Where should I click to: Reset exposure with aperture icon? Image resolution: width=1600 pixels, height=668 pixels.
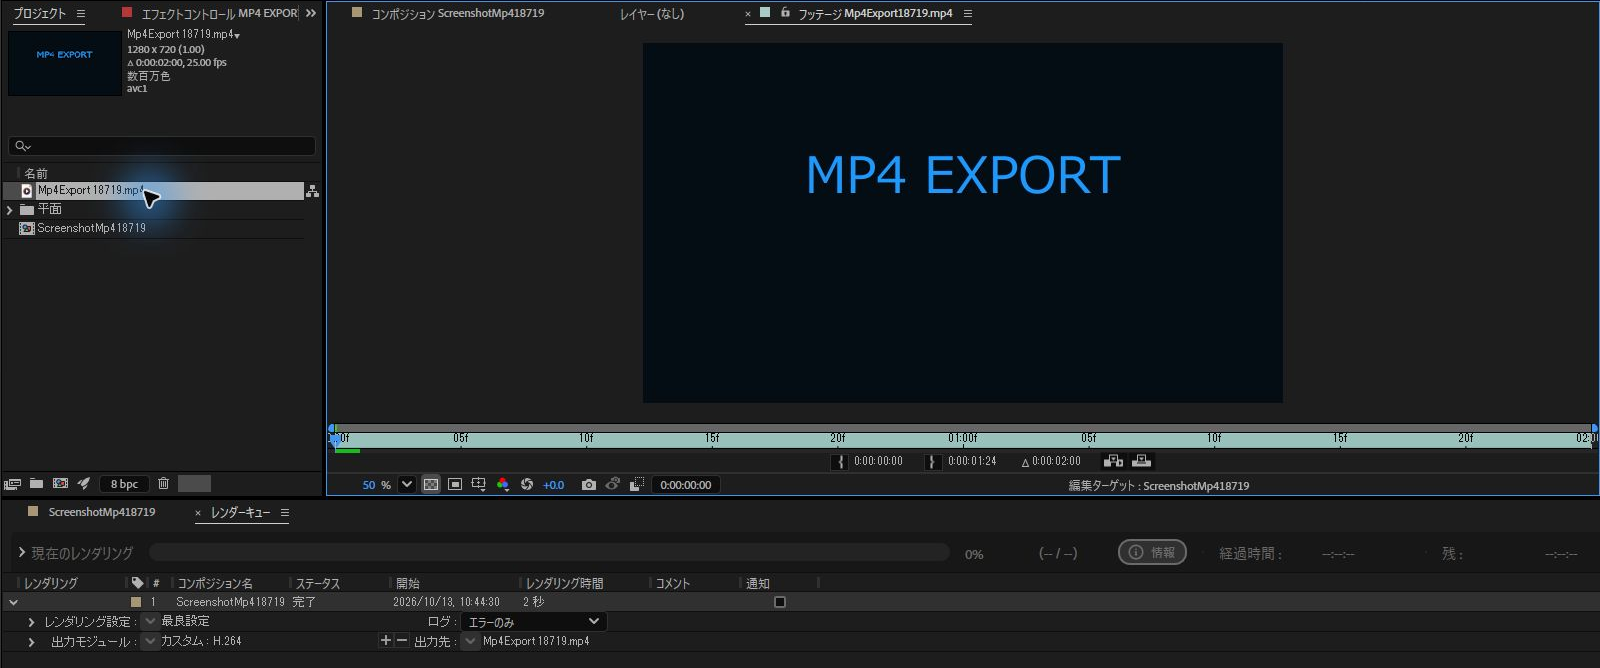coord(527,484)
